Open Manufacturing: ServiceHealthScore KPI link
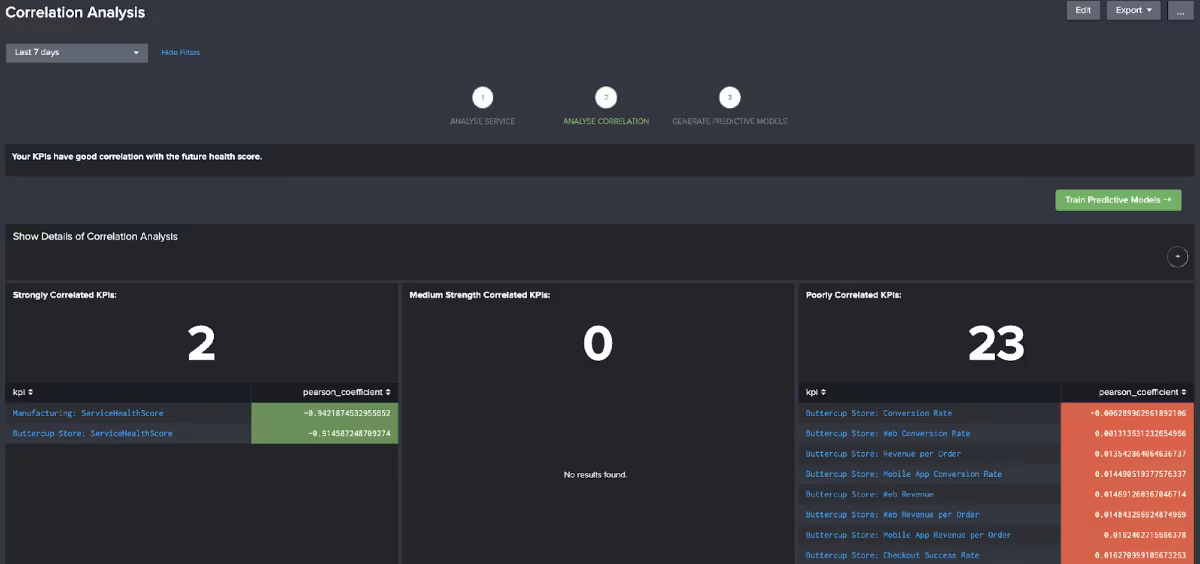Viewport: 1200px width, 564px height. 88,413
